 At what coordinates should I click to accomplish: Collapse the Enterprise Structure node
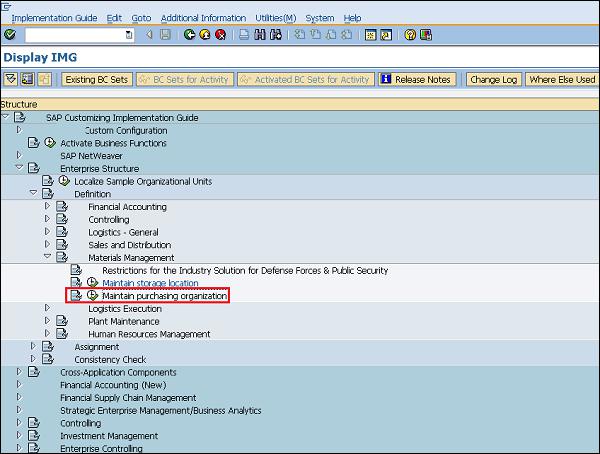click(18, 168)
